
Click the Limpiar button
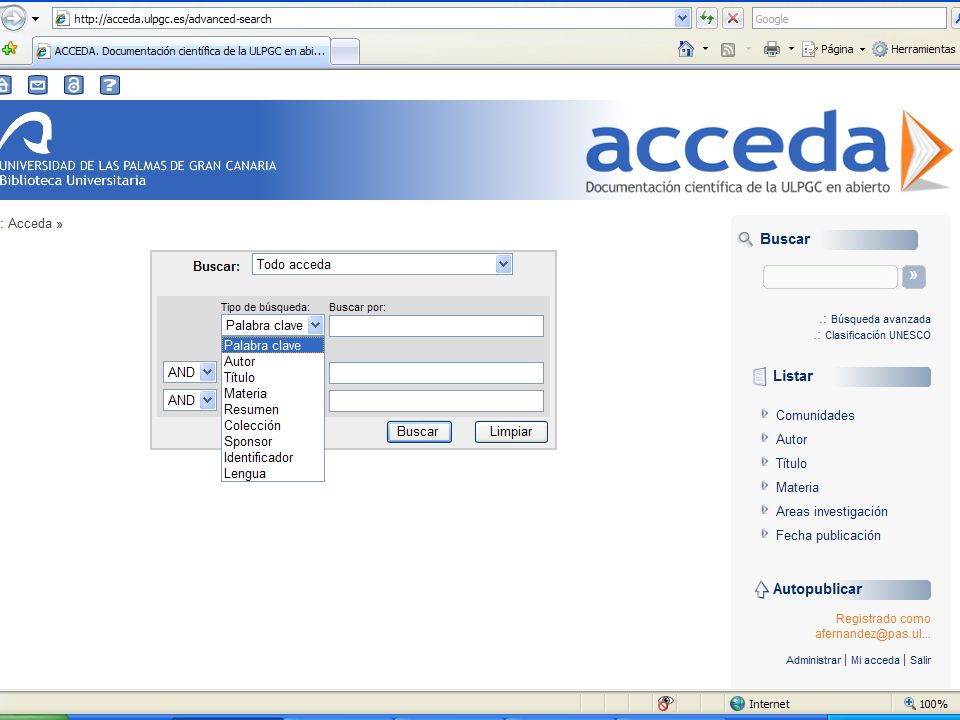click(x=511, y=432)
